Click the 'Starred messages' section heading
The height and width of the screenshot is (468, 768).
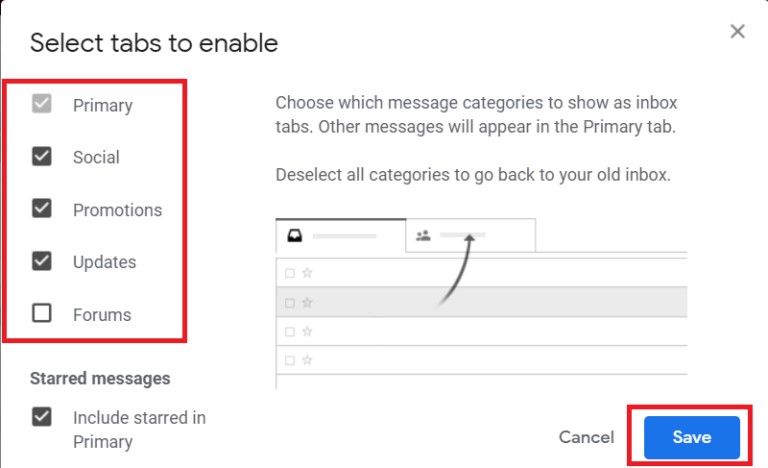(x=100, y=378)
